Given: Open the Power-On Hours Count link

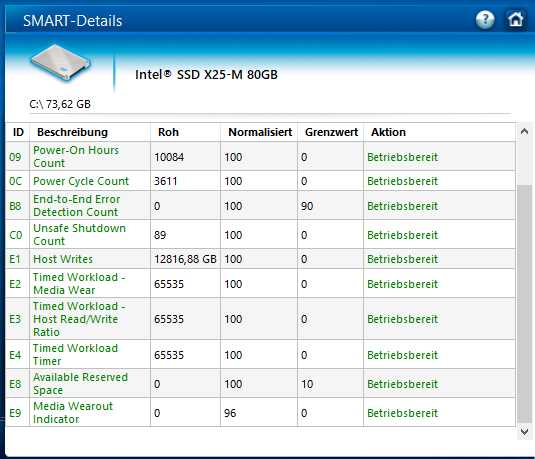Looking at the screenshot, I should (x=76, y=157).
